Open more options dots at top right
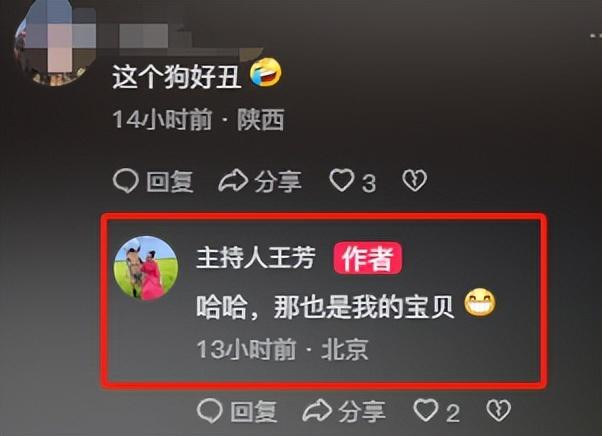 tap(595, 36)
